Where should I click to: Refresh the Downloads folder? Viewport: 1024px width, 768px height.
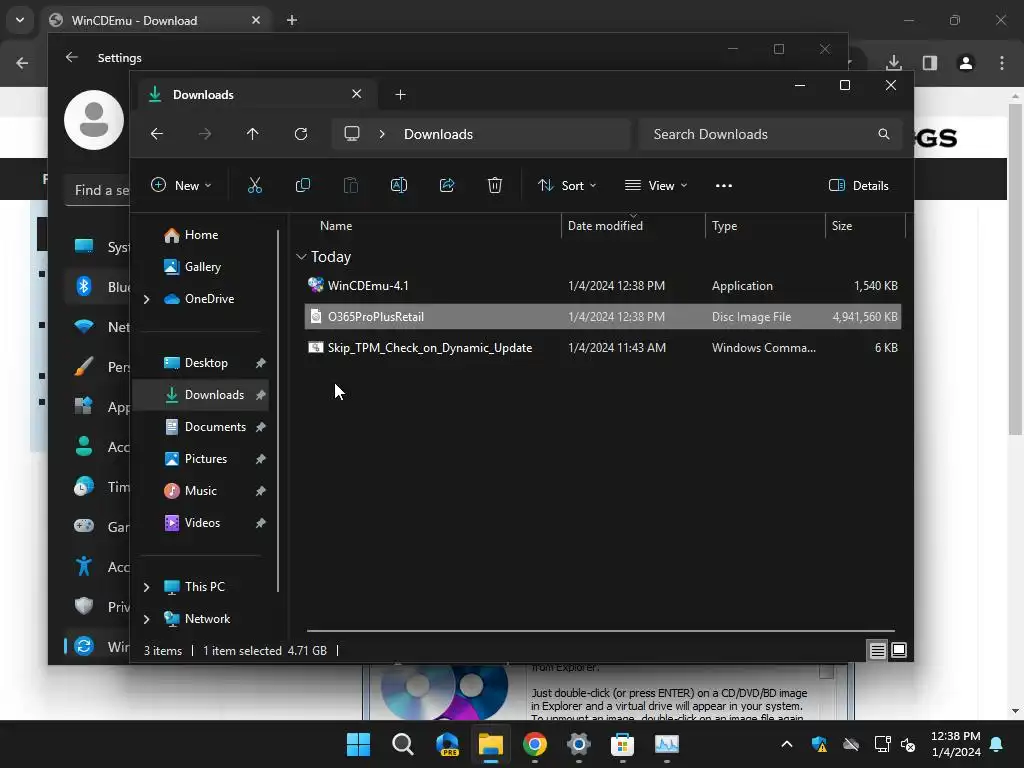tap(300, 134)
